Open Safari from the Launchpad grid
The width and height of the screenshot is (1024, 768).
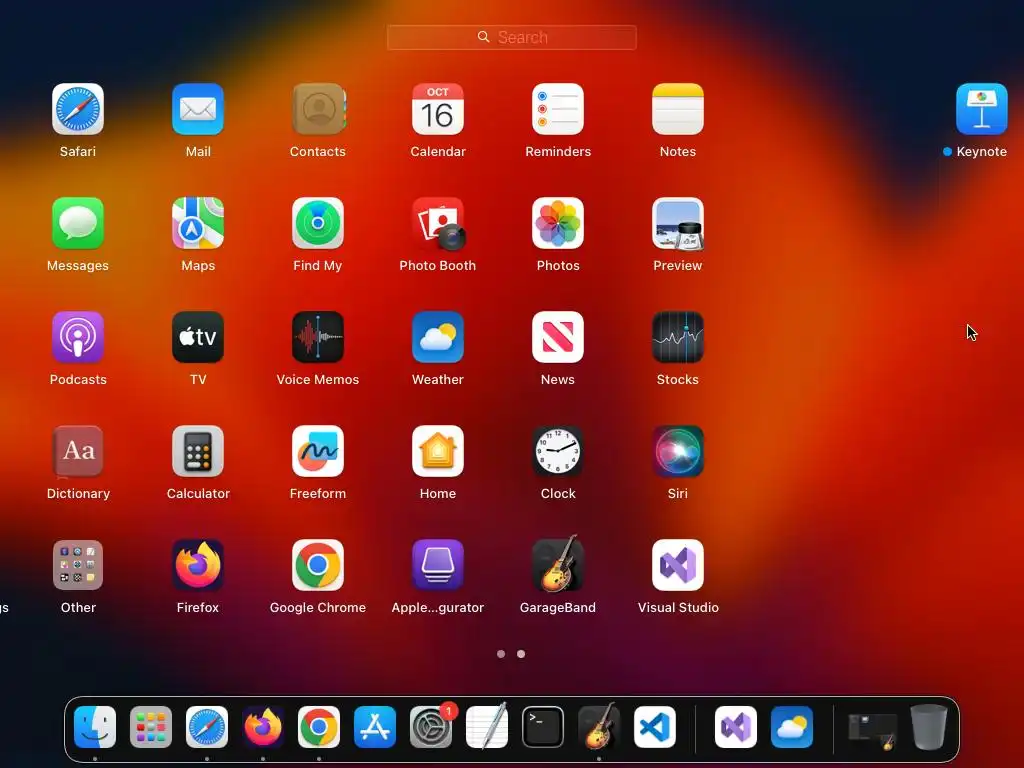tap(78, 109)
